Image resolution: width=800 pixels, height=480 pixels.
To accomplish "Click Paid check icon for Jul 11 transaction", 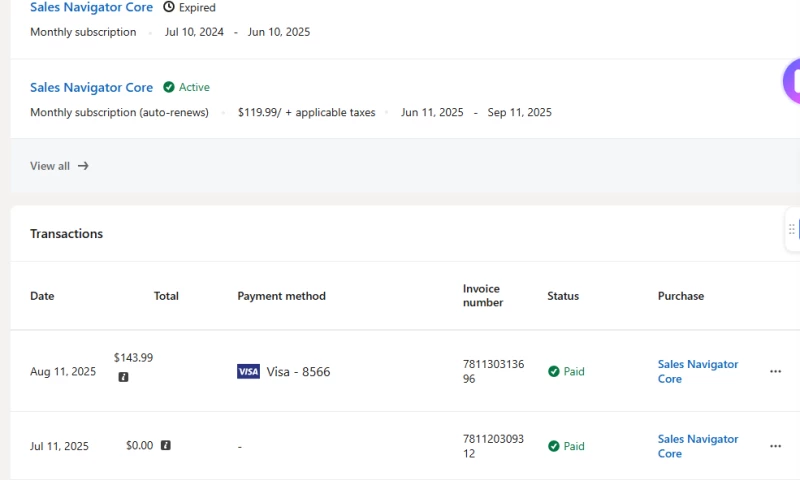I will 554,446.
